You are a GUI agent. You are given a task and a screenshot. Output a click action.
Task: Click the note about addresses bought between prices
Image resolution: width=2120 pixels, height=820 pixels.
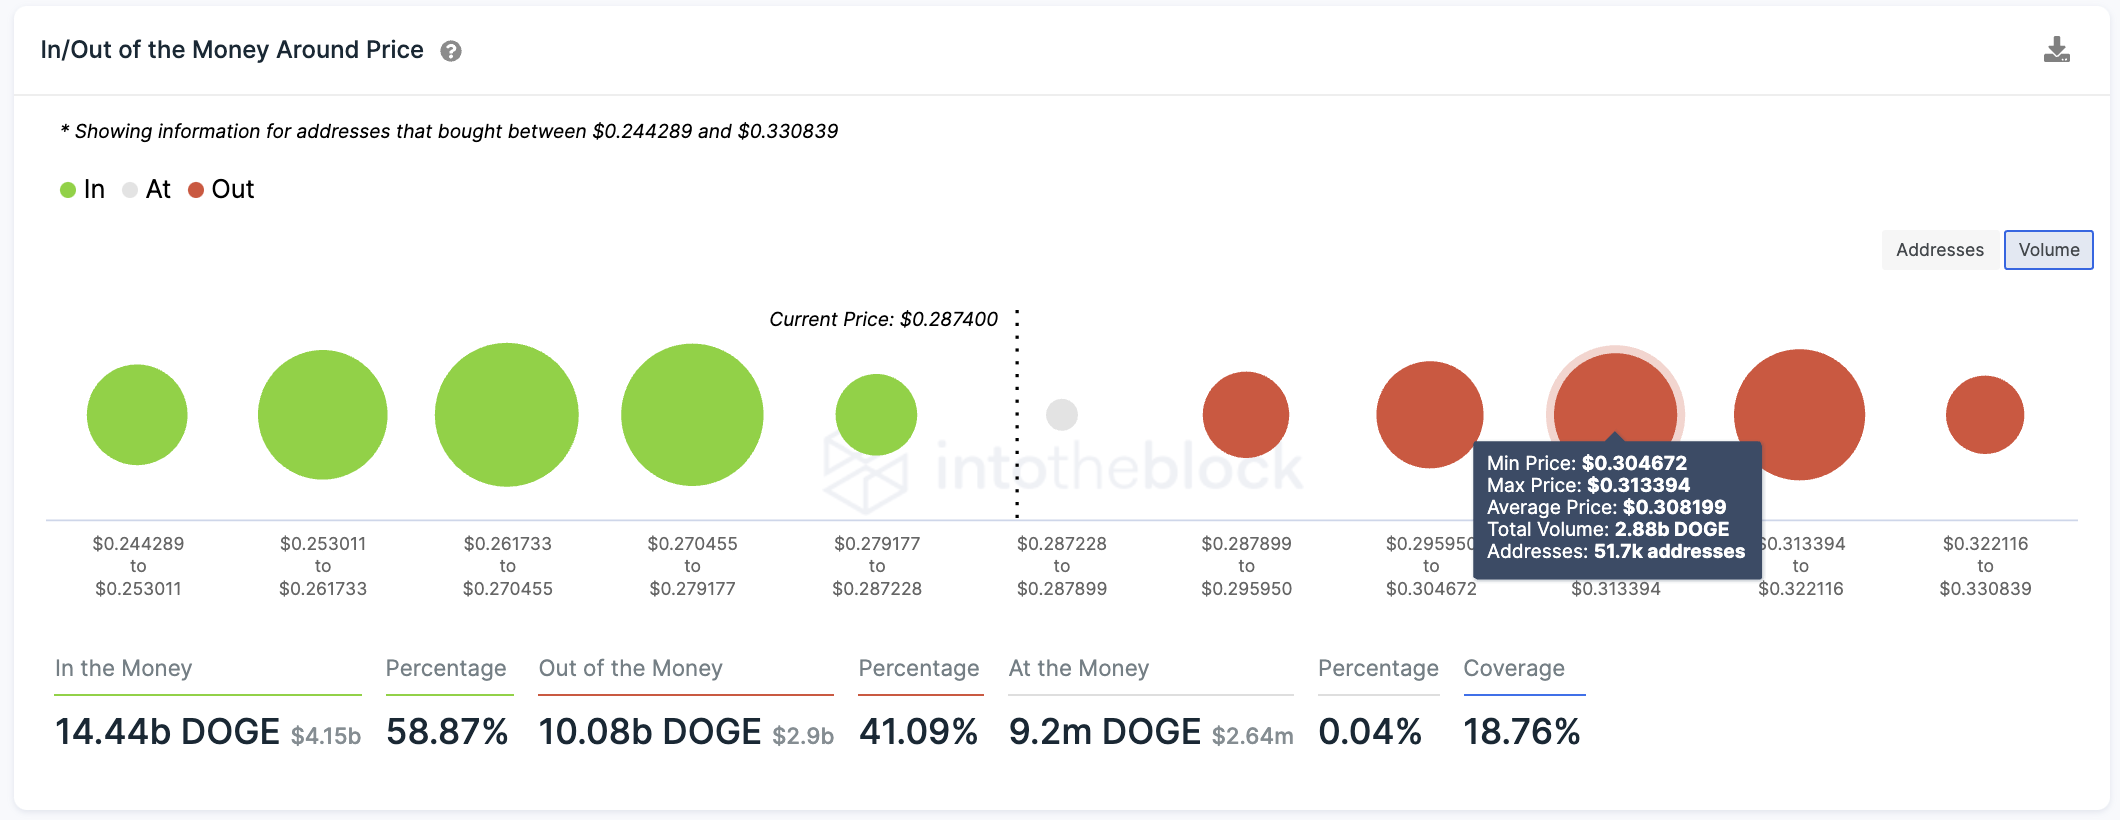click(449, 131)
